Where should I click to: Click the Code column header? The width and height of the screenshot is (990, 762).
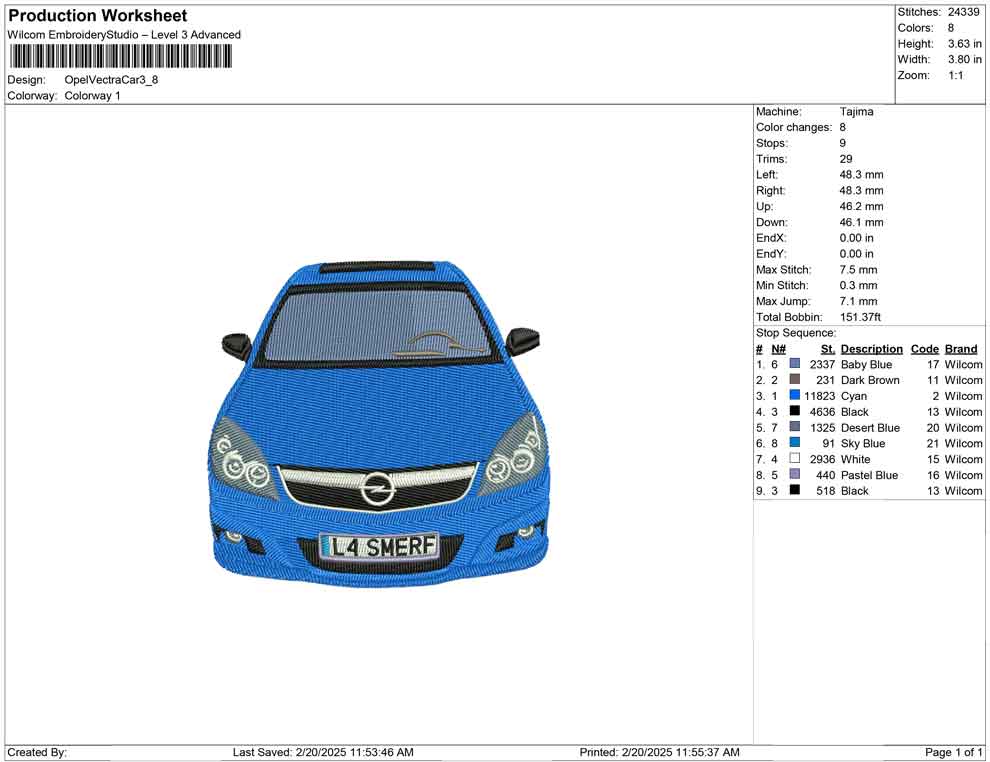click(x=925, y=348)
